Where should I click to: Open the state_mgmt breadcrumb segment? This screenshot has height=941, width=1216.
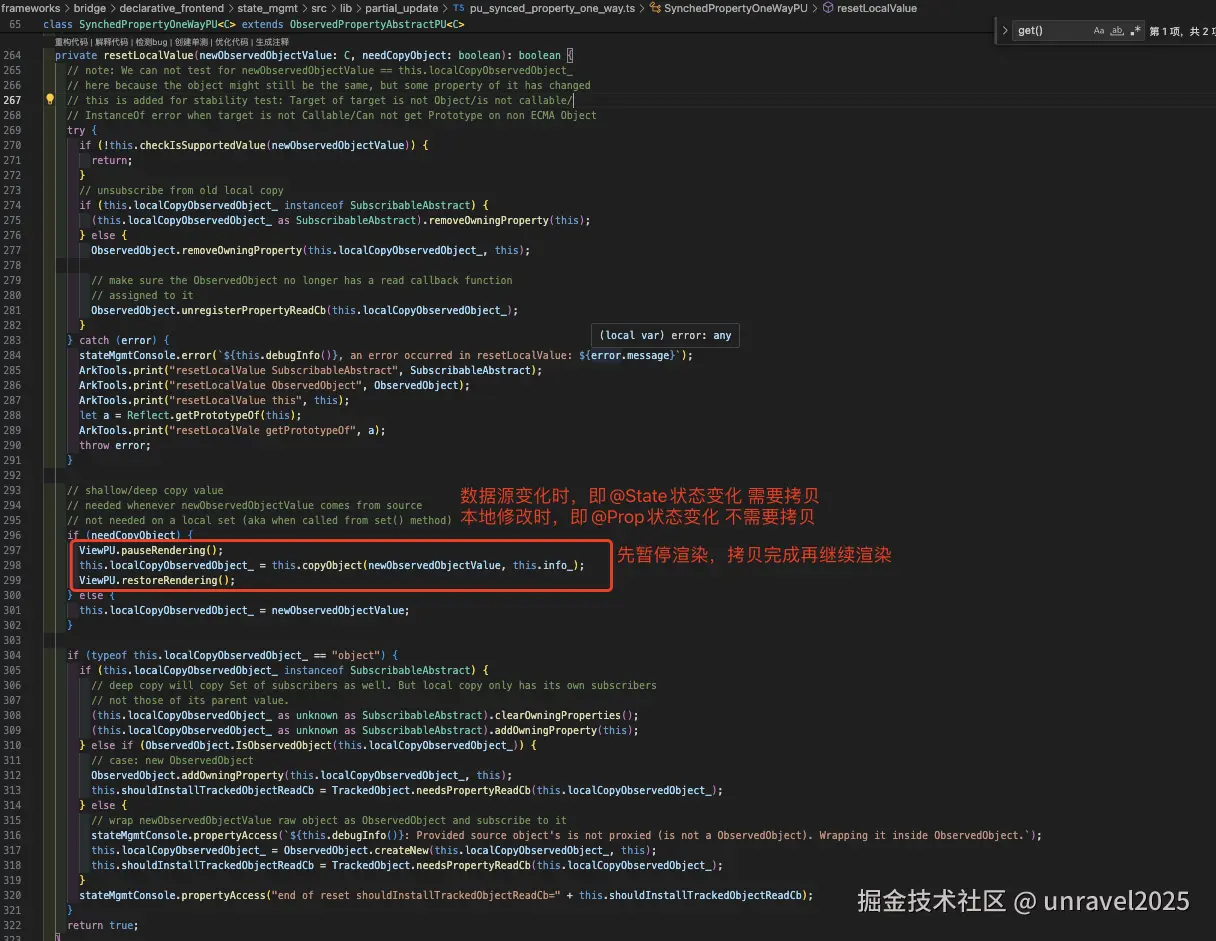267,8
